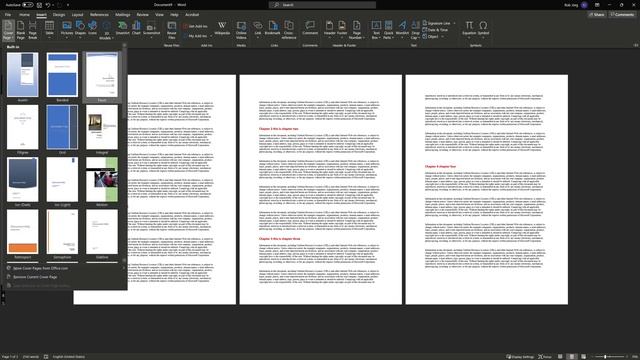640x360 pixels.
Task: Open the References tab
Action: tap(99, 15)
